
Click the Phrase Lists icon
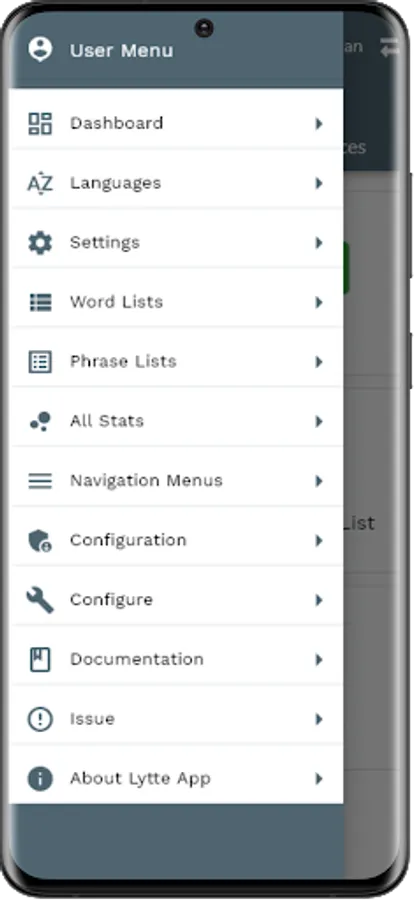[40, 362]
